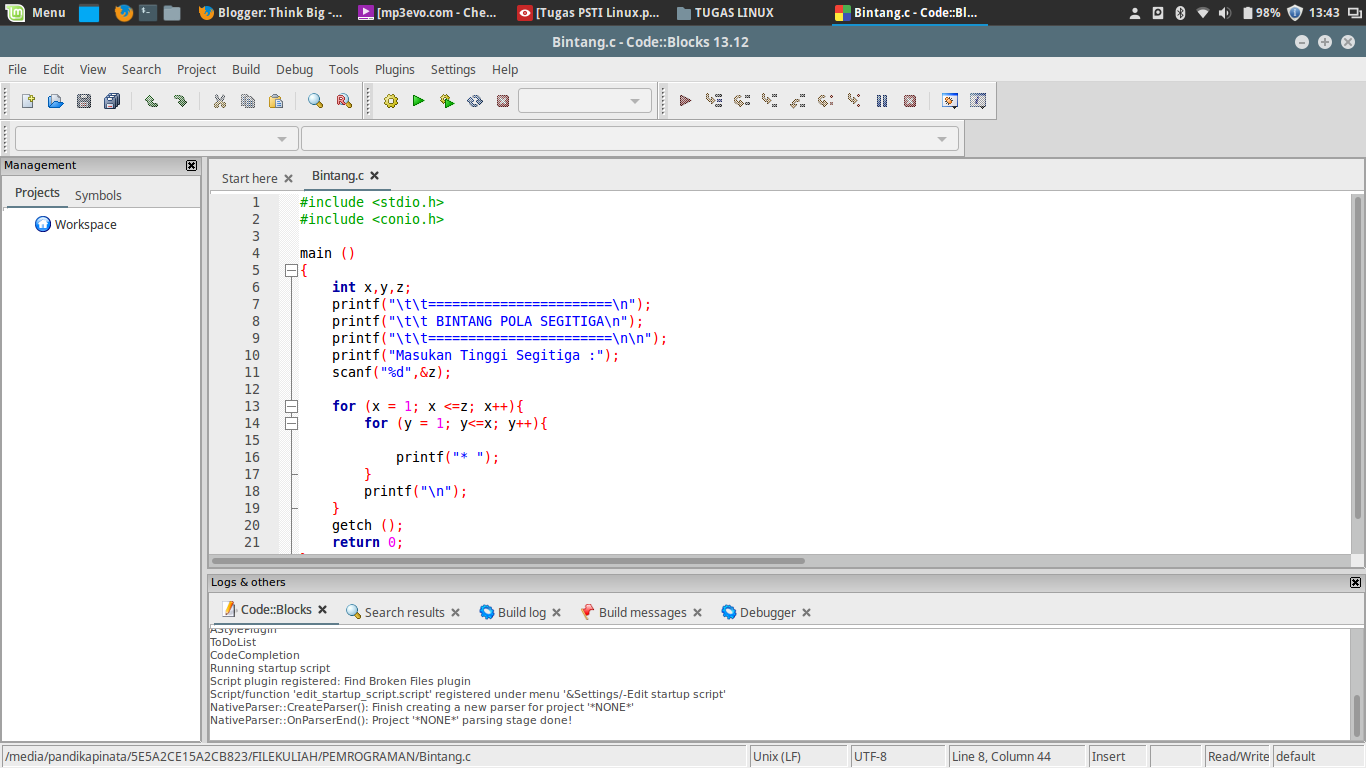Close the Management panel
Screen dimensions: 1366x768
[x=191, y=165]
